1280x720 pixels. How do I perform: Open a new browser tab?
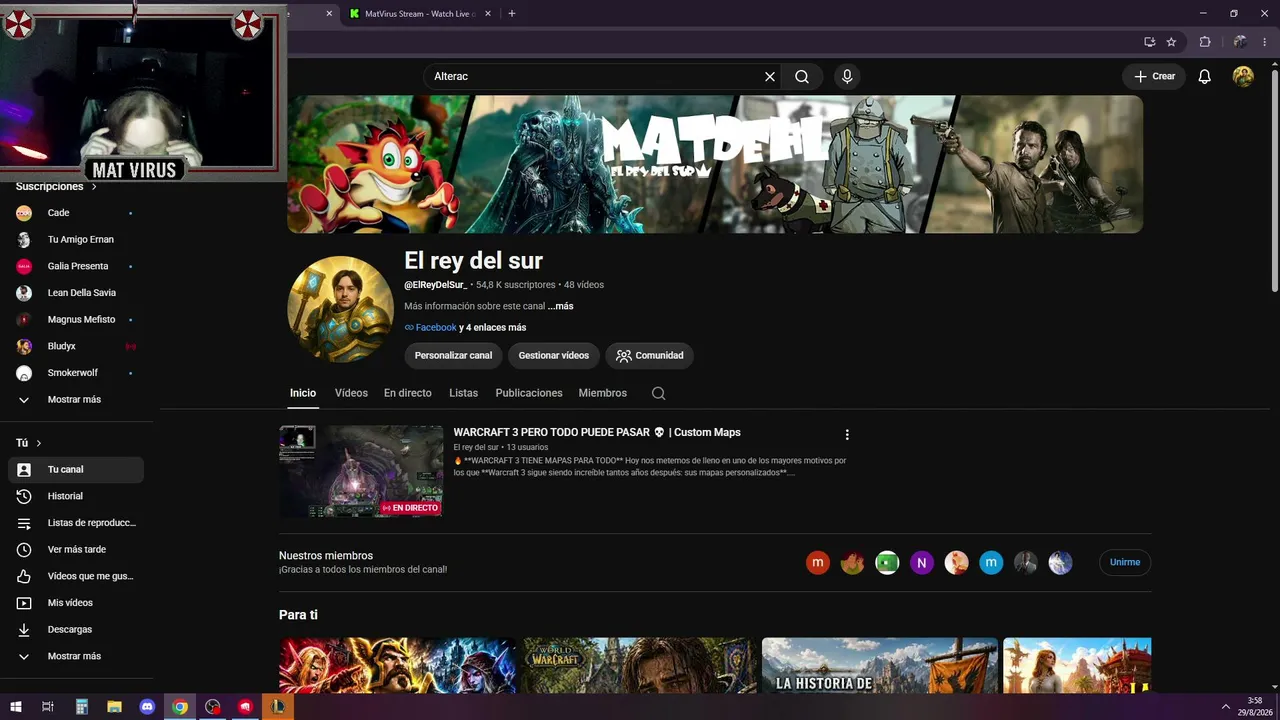point(512,14)
